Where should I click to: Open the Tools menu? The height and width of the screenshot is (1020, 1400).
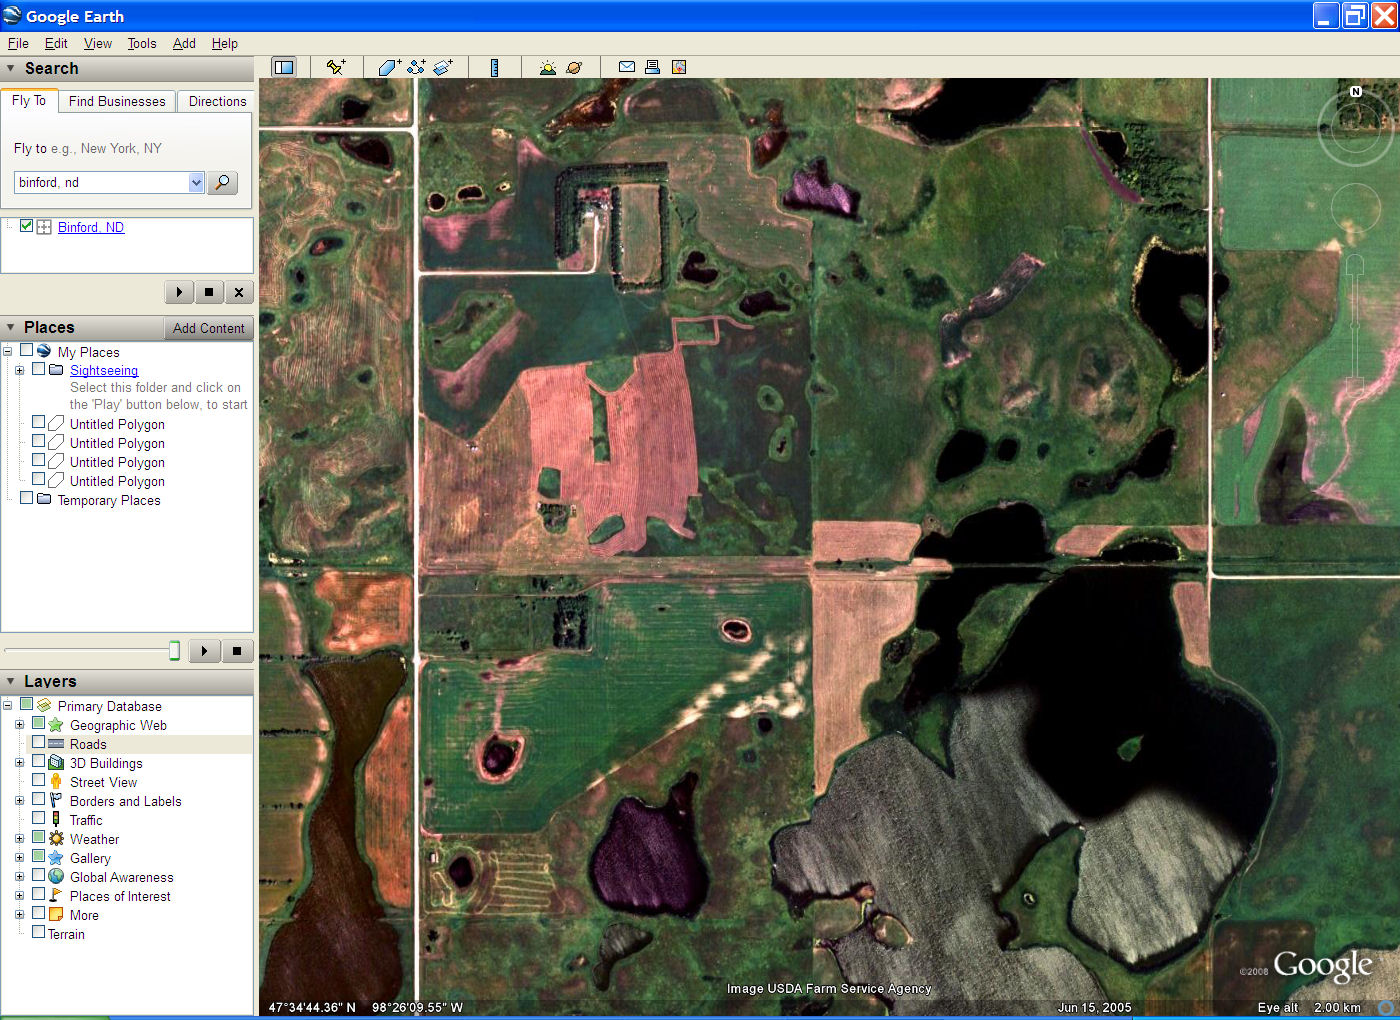tap(142, 43)
